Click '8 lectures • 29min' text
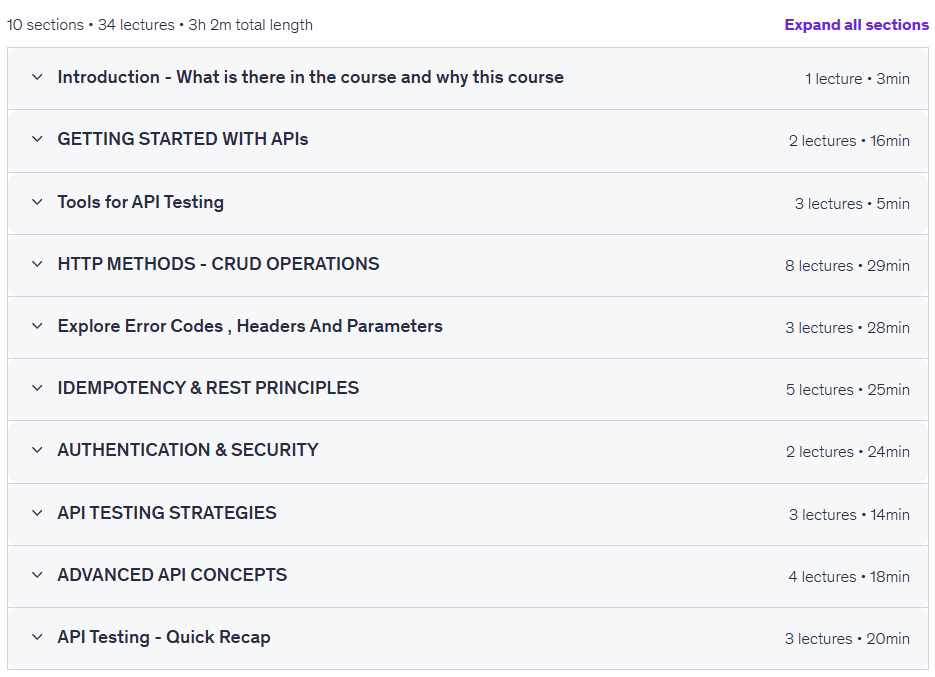This screenshot has width=935, height=677. tap(847, 266)
